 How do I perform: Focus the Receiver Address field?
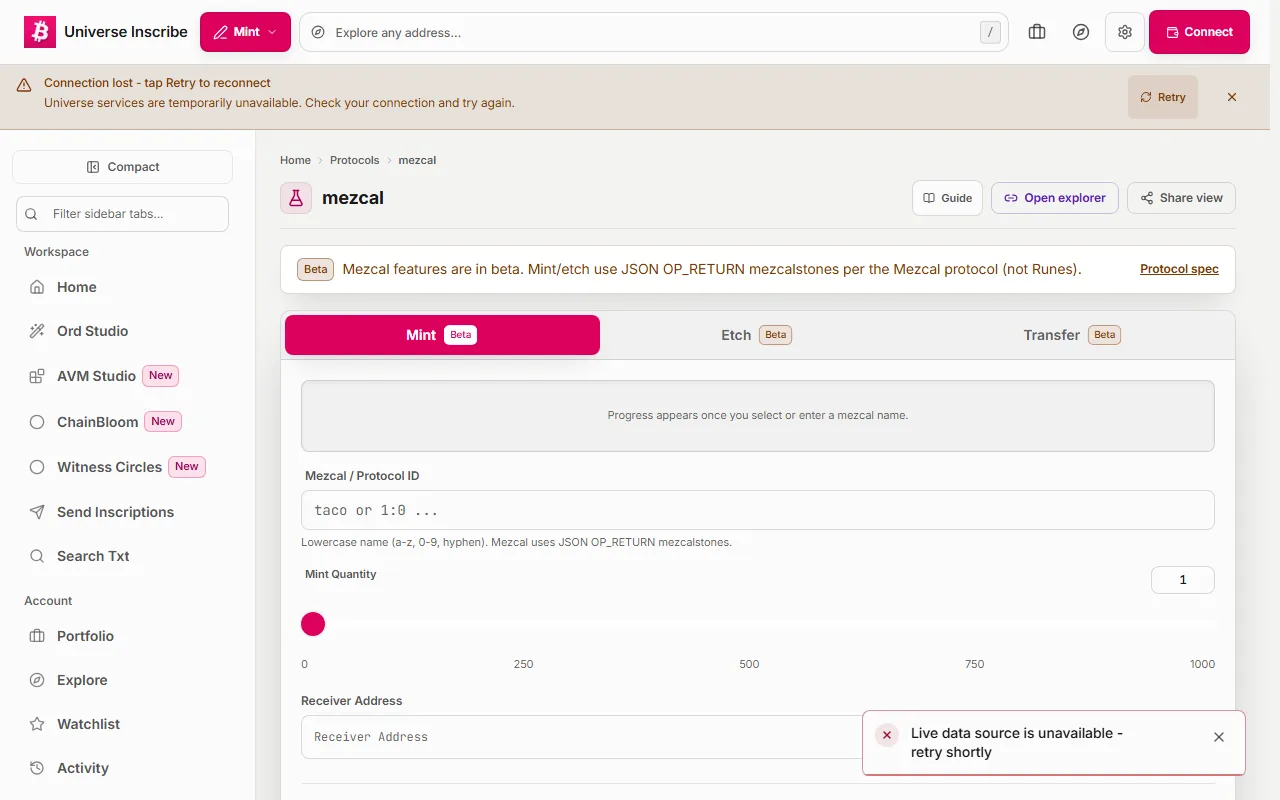[x=758, y=737]
